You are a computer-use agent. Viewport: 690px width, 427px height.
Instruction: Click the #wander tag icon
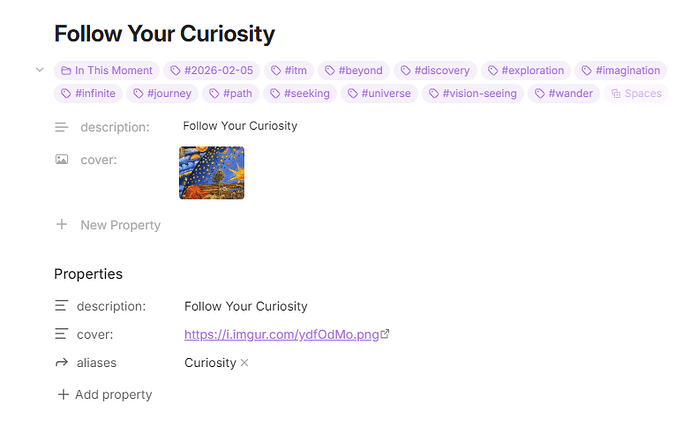[540, 94]
